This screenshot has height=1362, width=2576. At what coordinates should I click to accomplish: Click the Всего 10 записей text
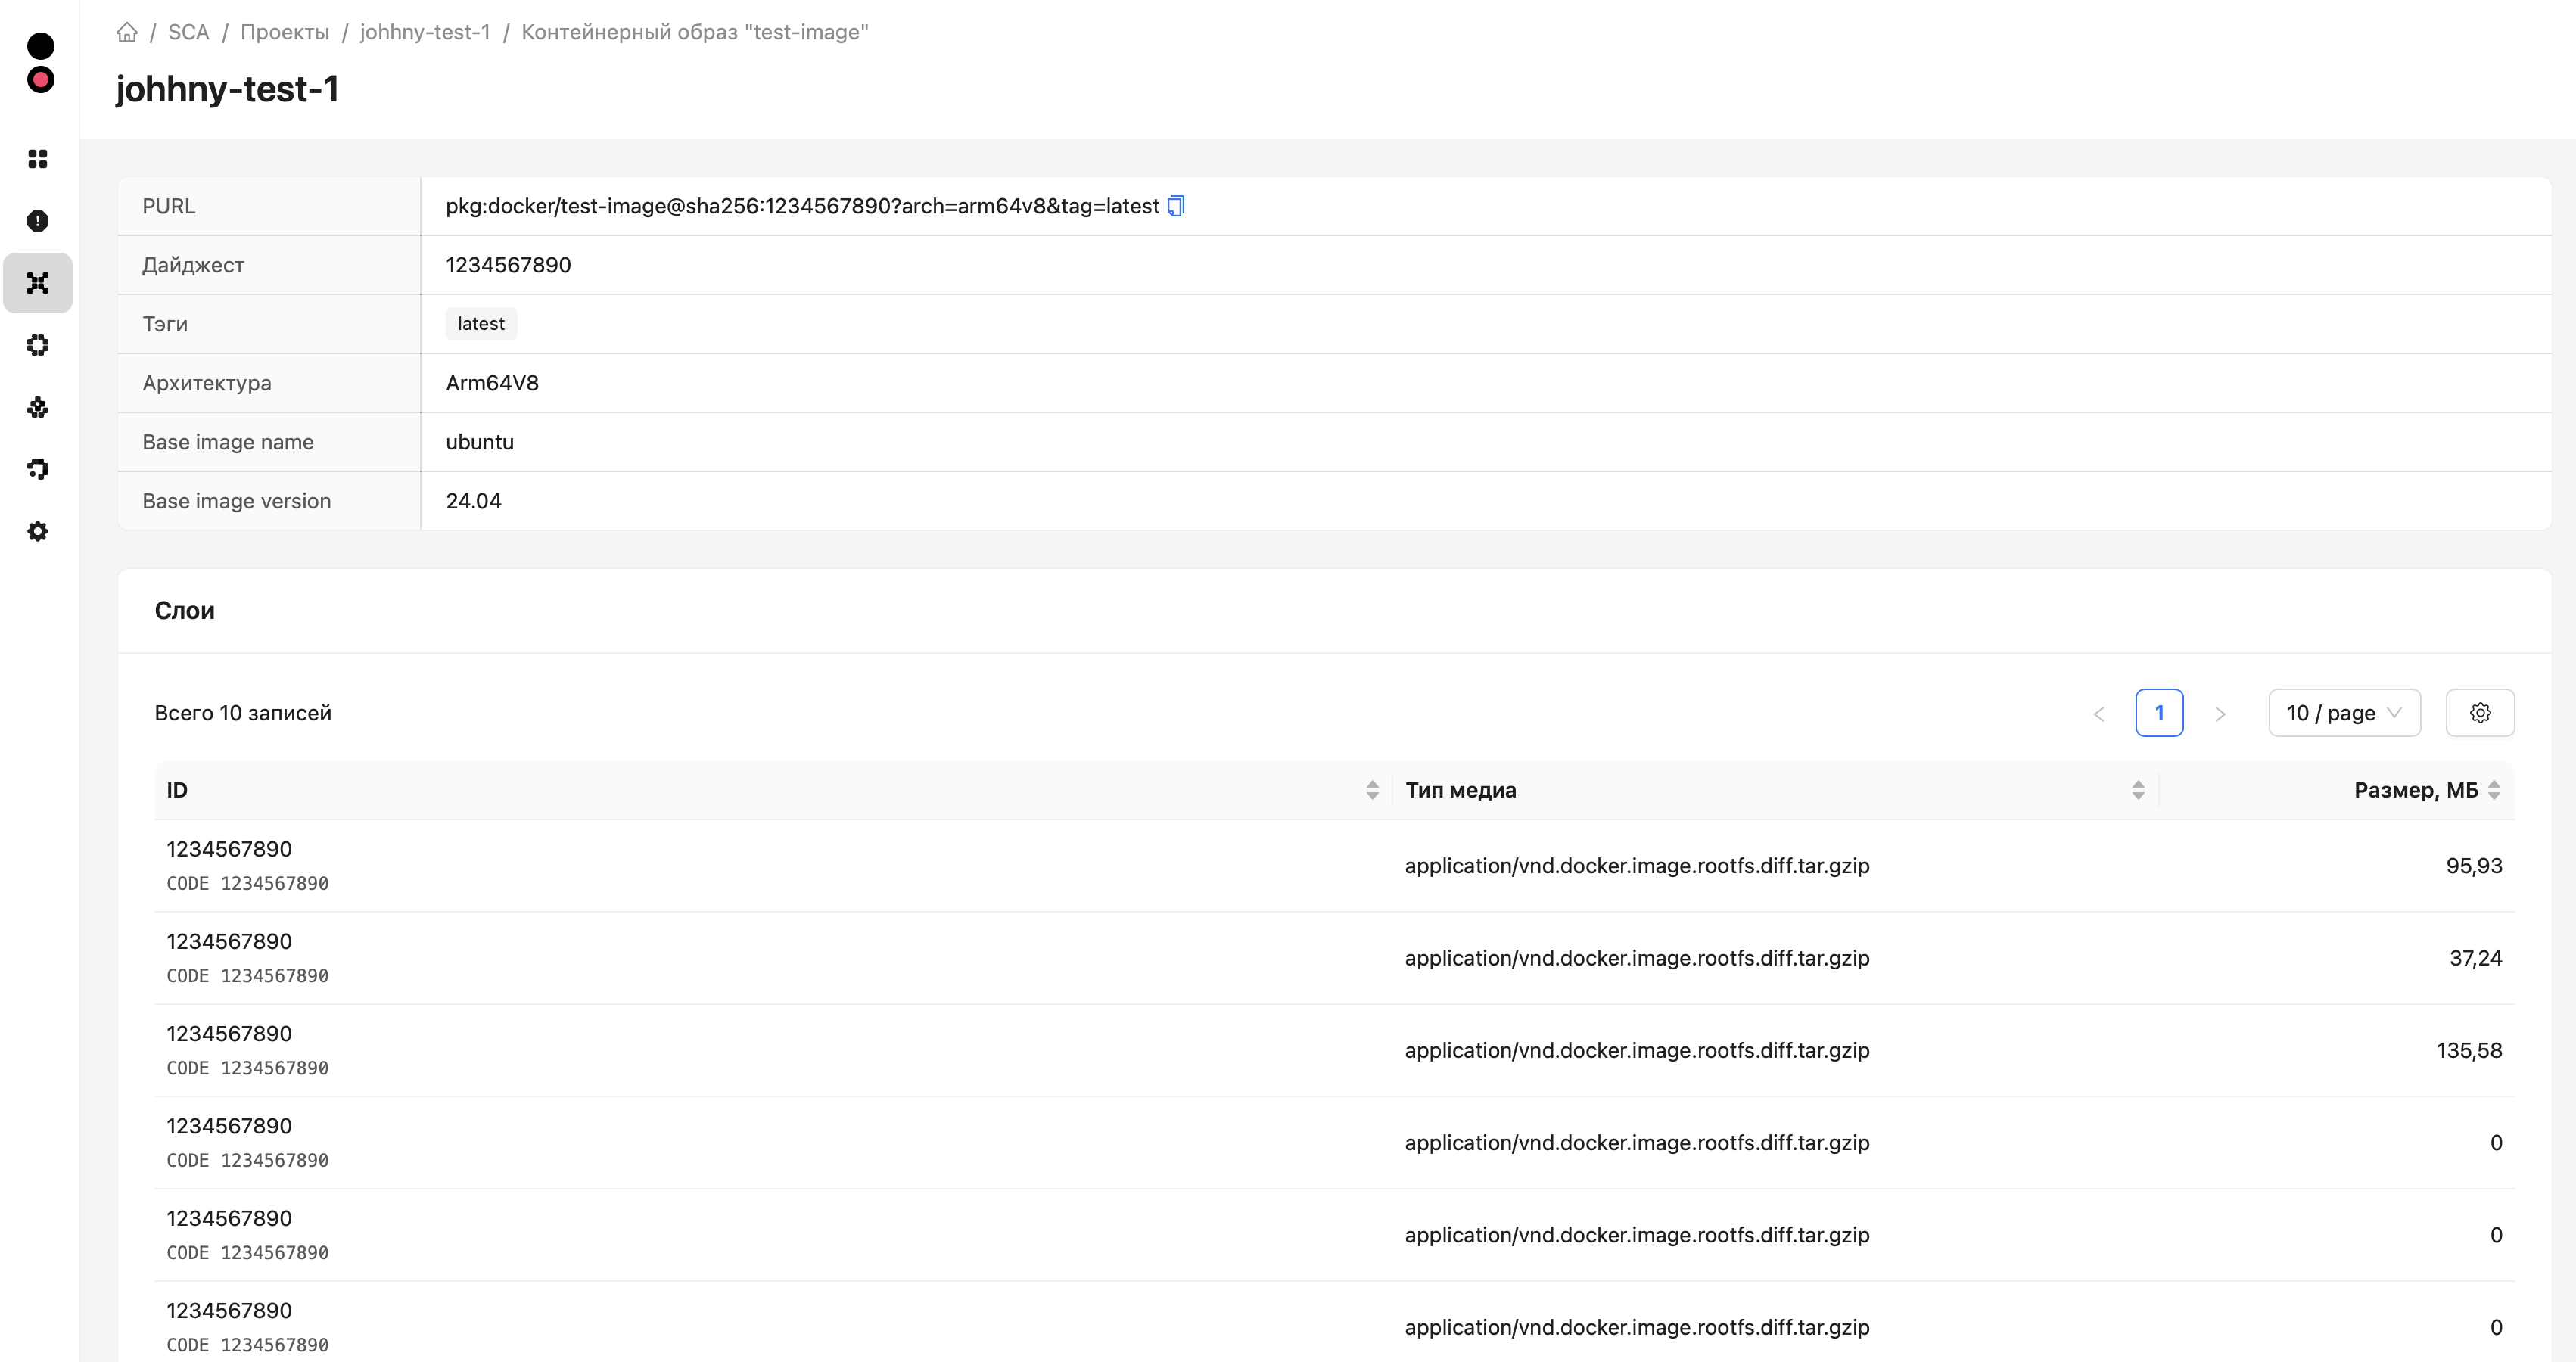coord(243,713)
